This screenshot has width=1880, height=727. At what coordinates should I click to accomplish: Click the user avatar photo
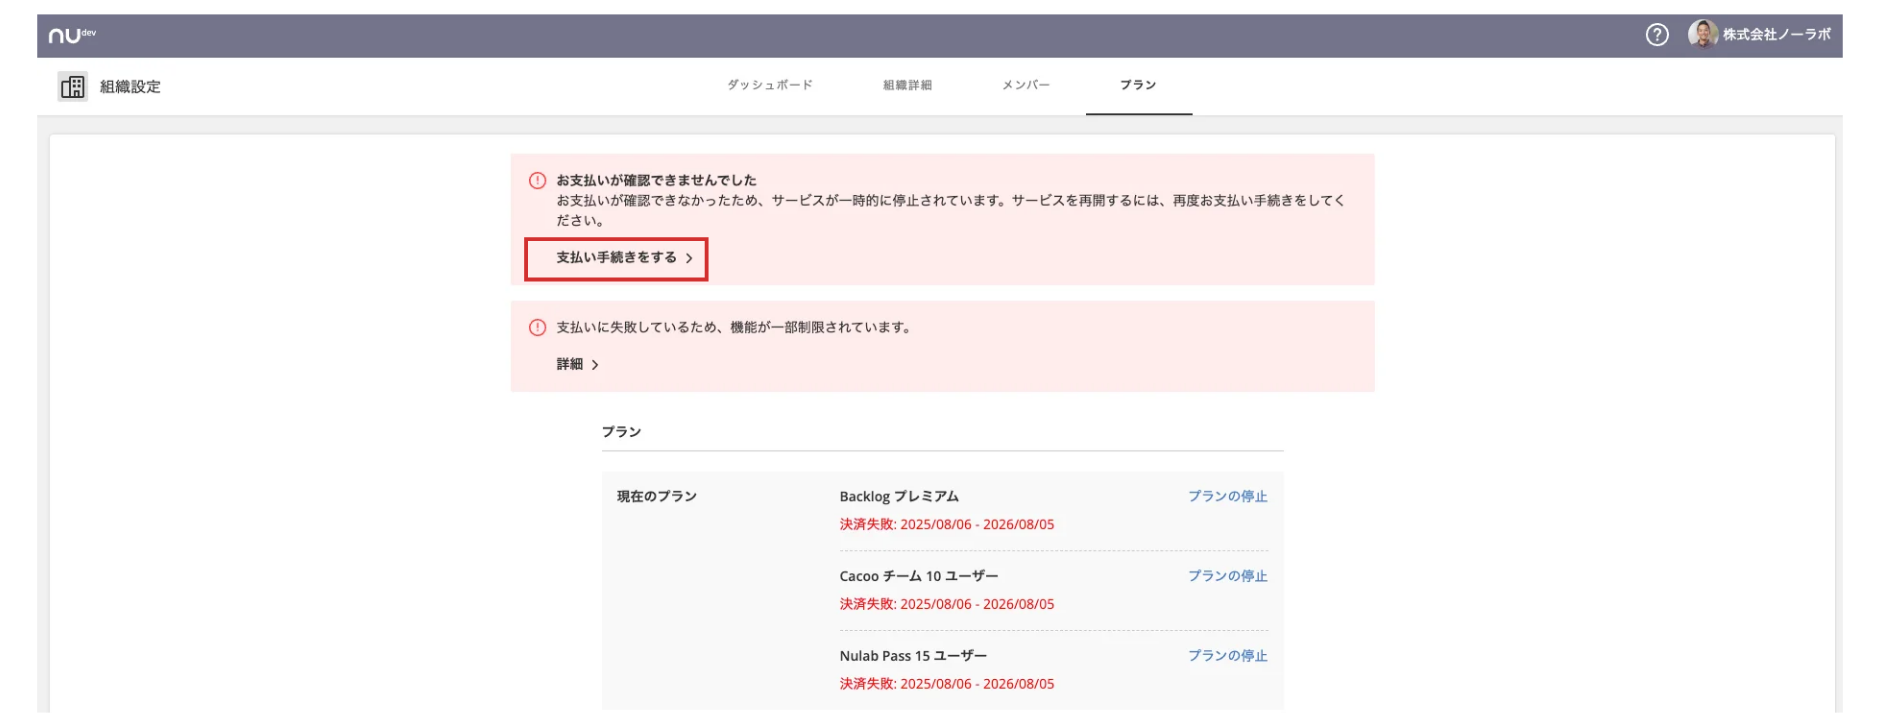[x=1703, y=34]
